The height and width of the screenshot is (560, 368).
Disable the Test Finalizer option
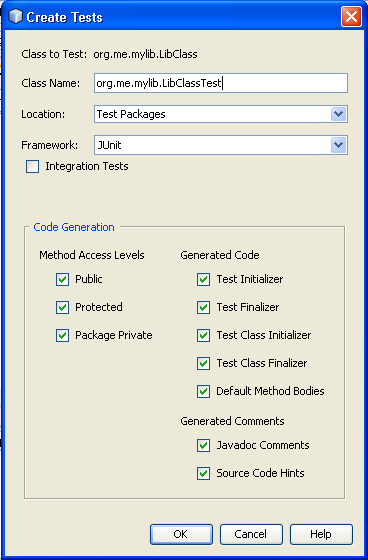coord(204,307)
